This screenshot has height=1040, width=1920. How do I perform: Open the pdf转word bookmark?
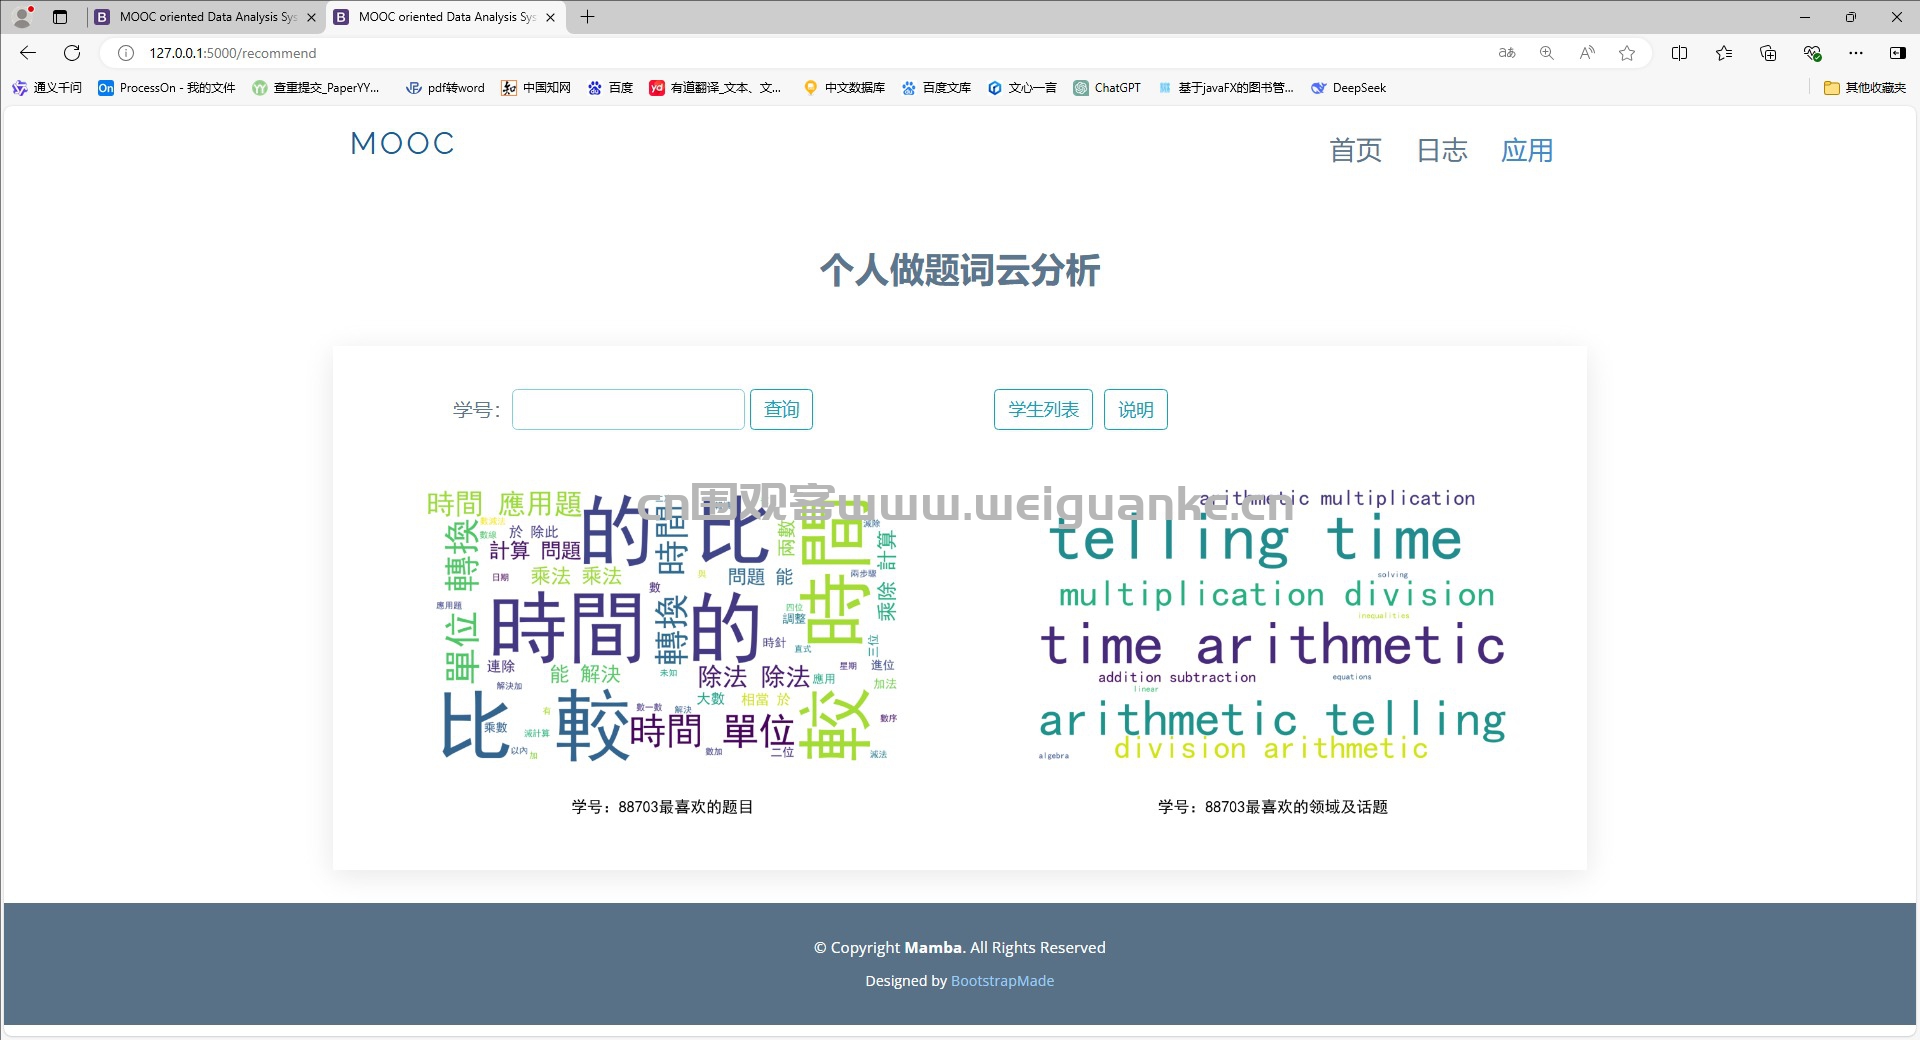click(x=445, y=88)
